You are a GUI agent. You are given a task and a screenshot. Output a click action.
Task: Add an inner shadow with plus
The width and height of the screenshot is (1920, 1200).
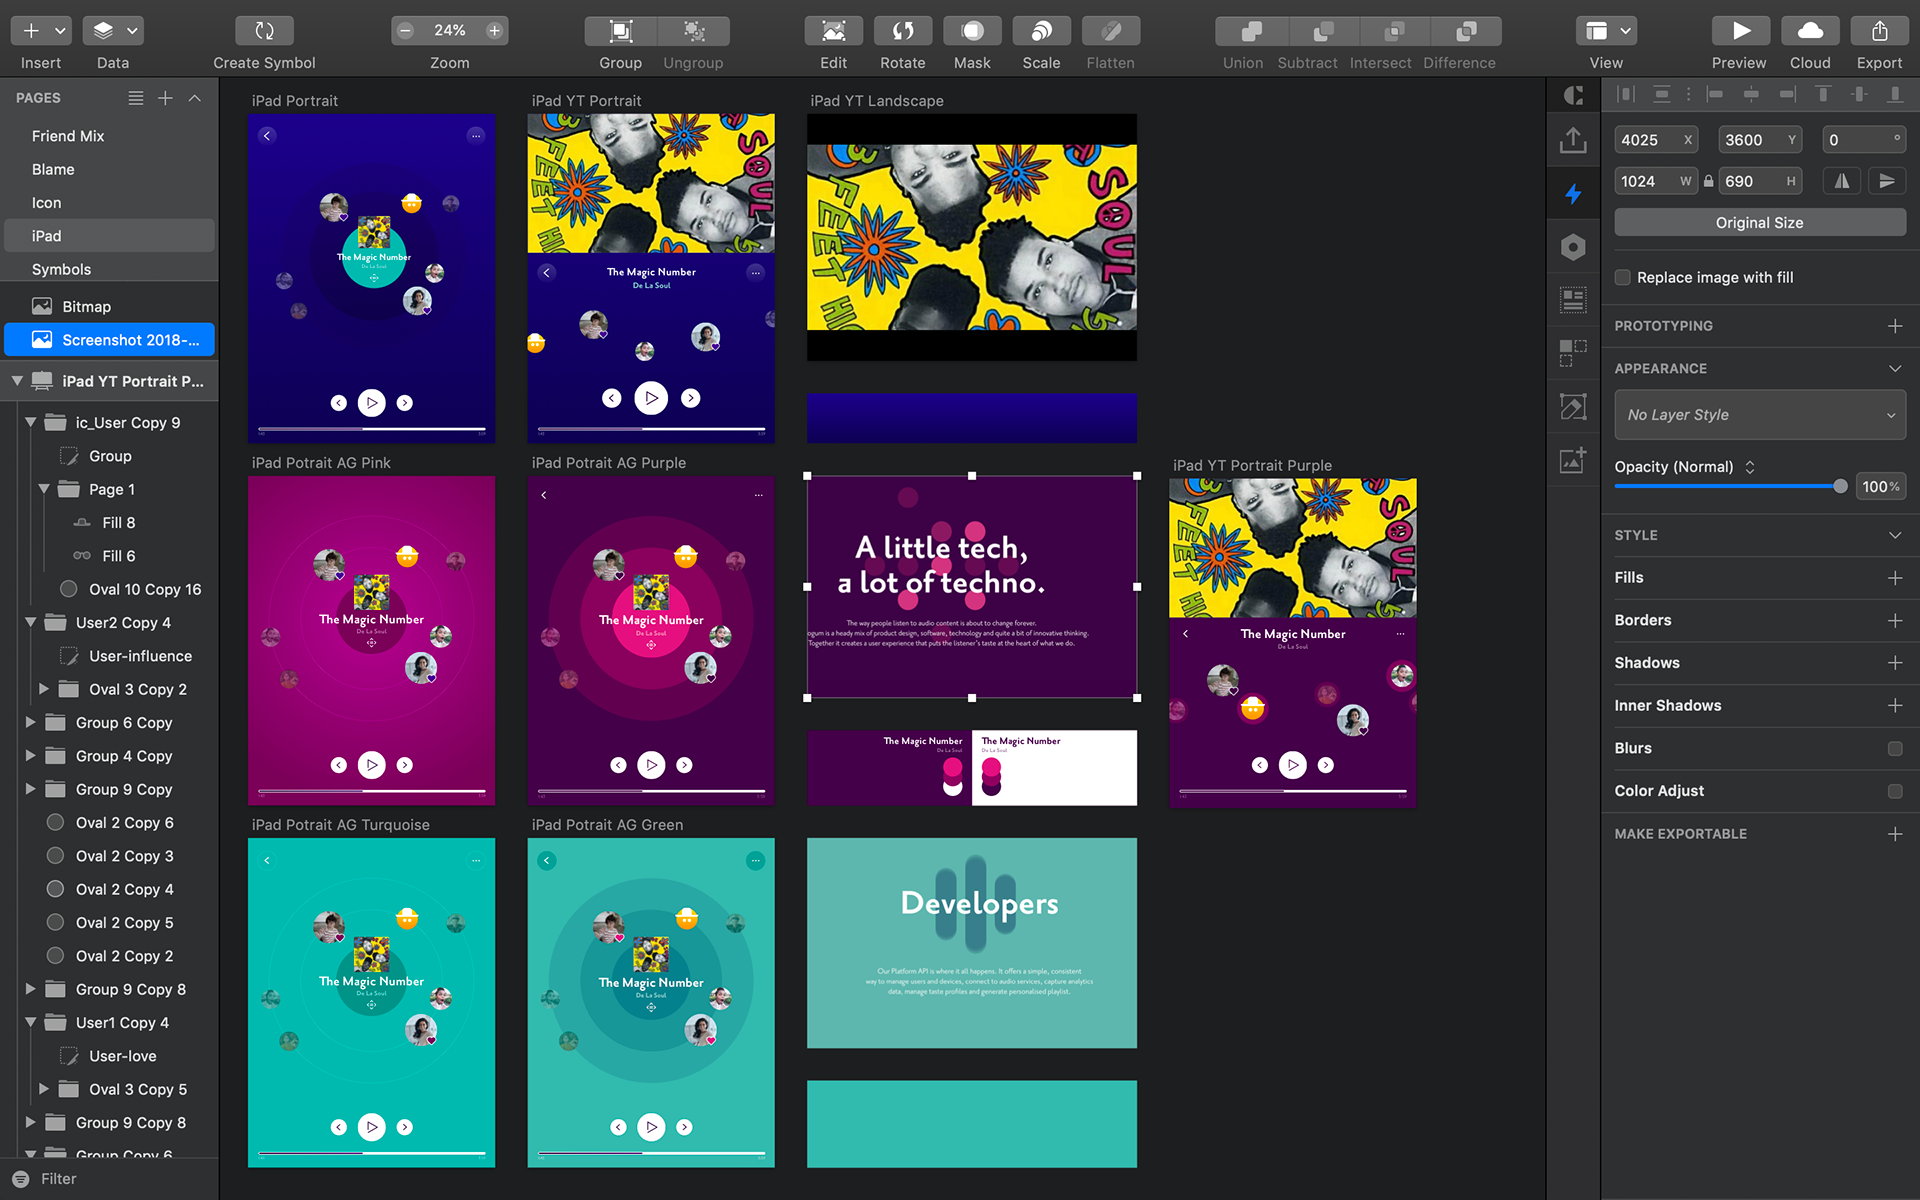coord(1895,706)
